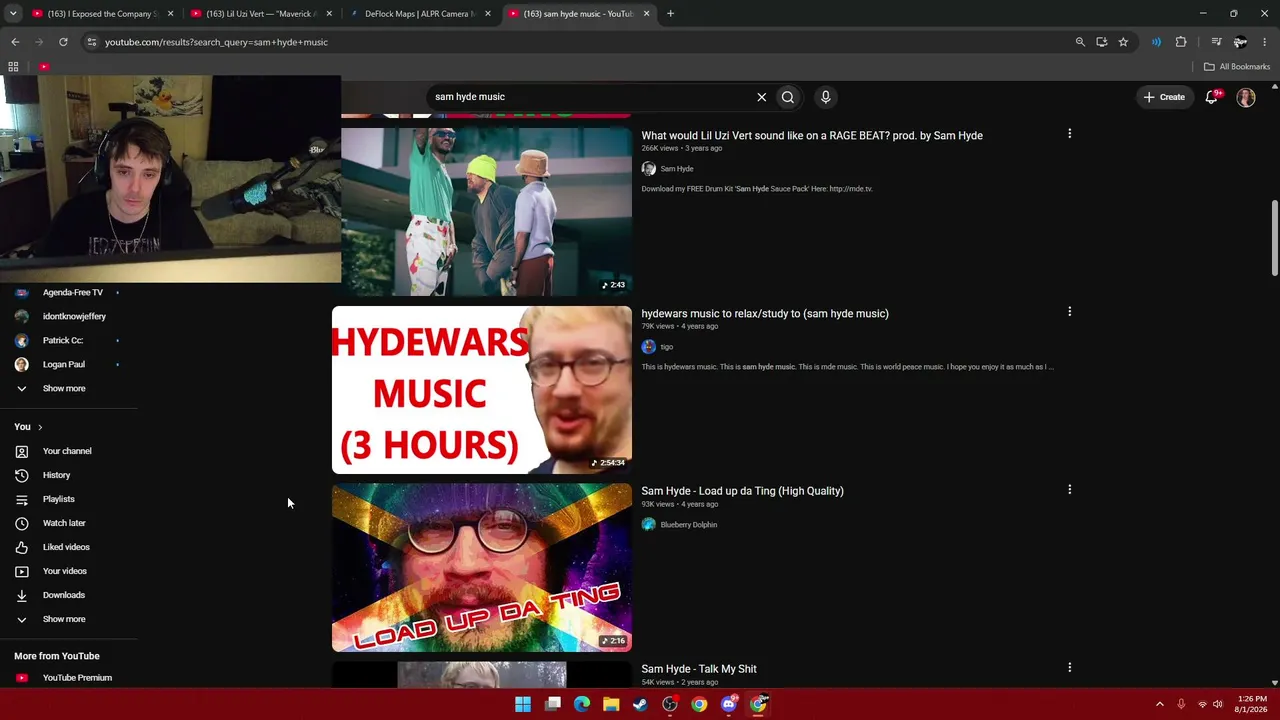1280x720 pixels.
Task: Clear the YouTube search query
Action: tap(761, 97)
